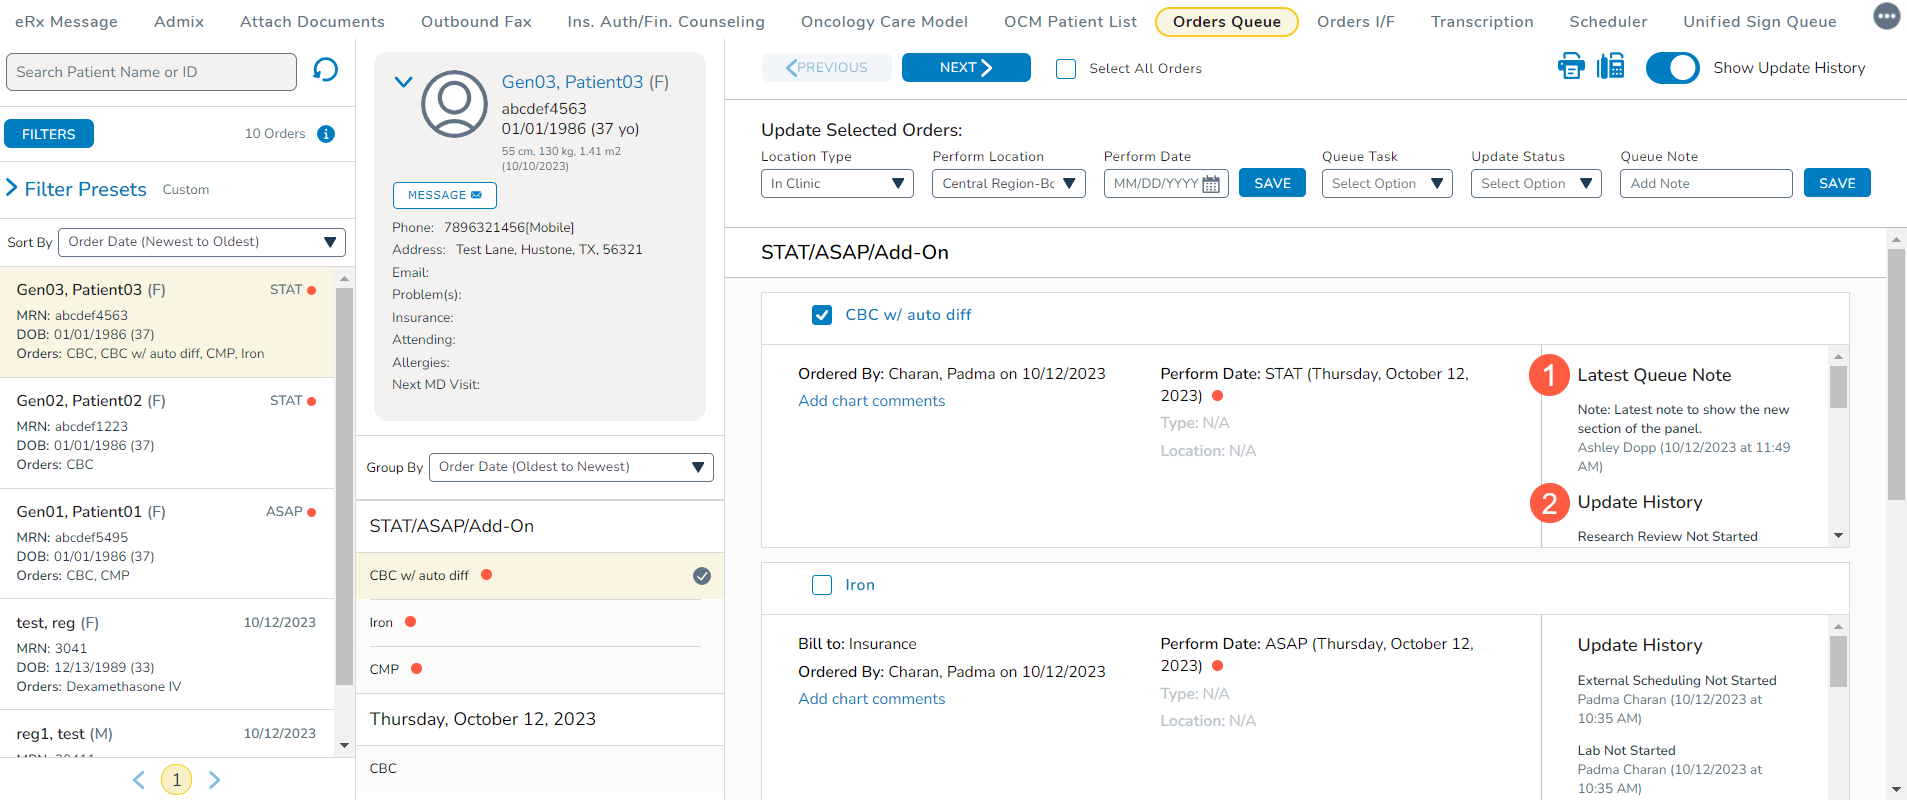
Task: Click the info icon next to 10 Orders
Action: [326, 134]
